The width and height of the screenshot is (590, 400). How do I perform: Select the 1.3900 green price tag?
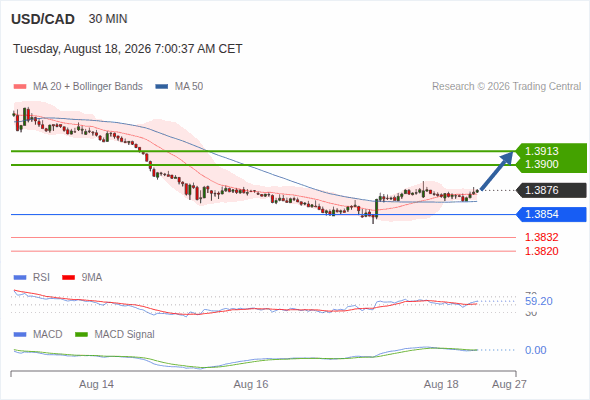click(541, 164)
